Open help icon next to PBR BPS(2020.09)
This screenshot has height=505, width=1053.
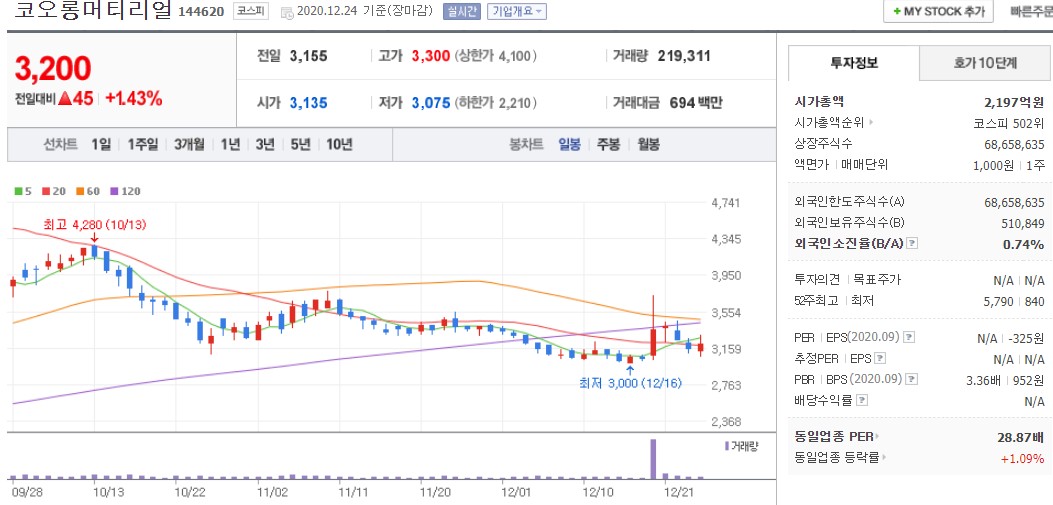click(x=910, y=379)
